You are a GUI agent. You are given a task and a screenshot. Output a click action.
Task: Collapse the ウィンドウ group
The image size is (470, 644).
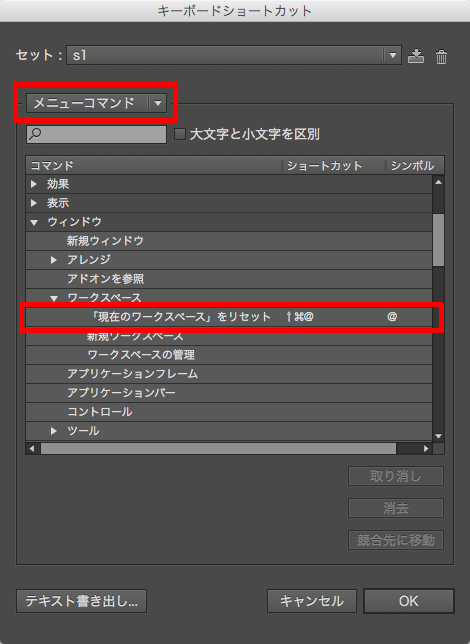coord(34,222)
